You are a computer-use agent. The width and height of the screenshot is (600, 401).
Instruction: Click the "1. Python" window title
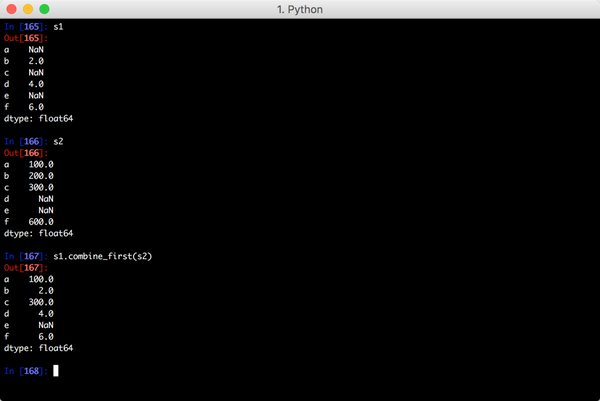tap(299, 9)
